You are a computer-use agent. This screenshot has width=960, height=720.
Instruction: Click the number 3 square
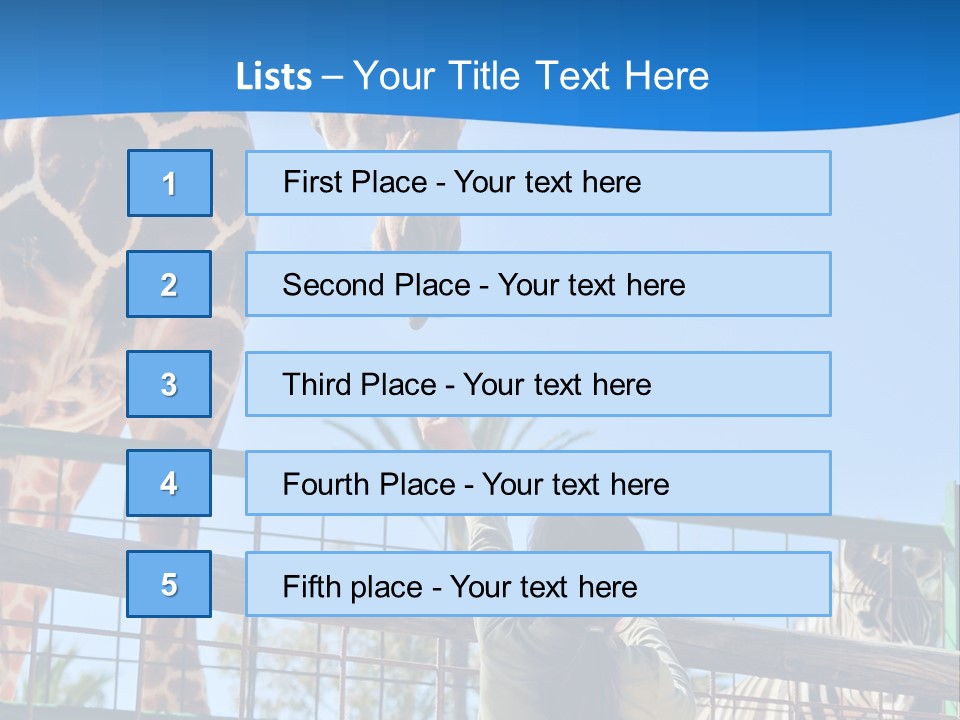pyautogui.click(x=169, y=384)
